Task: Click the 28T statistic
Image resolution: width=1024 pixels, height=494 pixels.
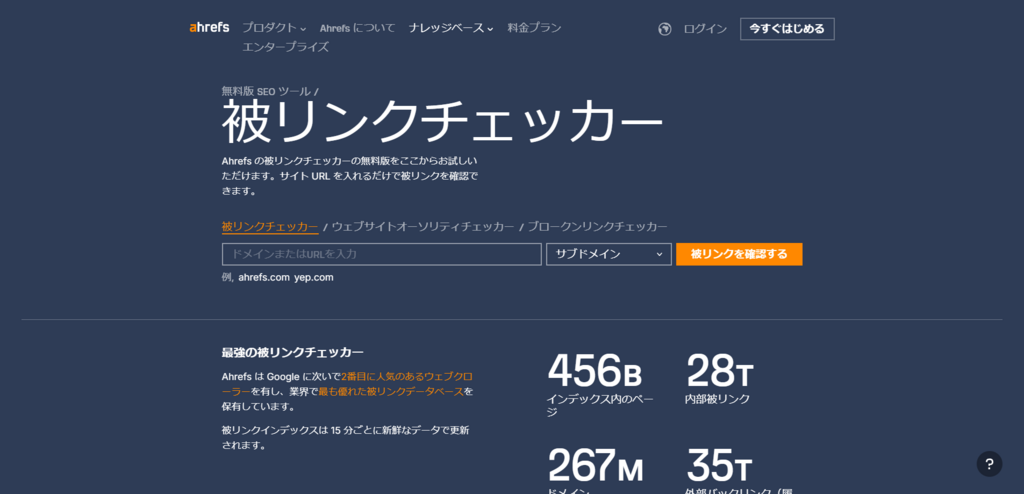Action: point(720,370)
